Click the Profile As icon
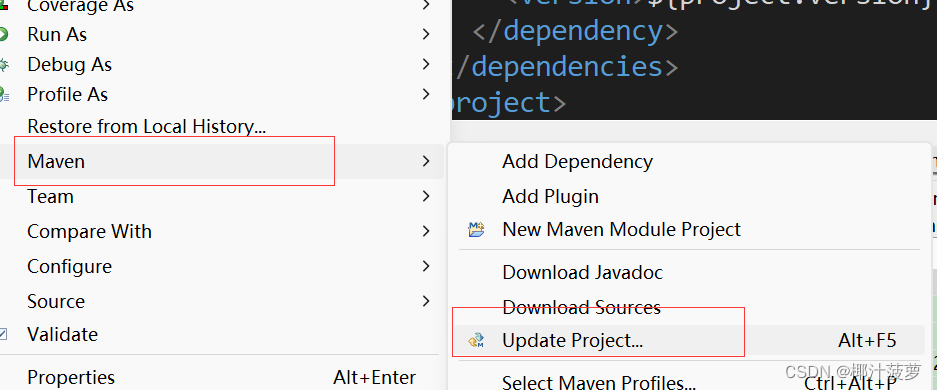 [4, 94]
